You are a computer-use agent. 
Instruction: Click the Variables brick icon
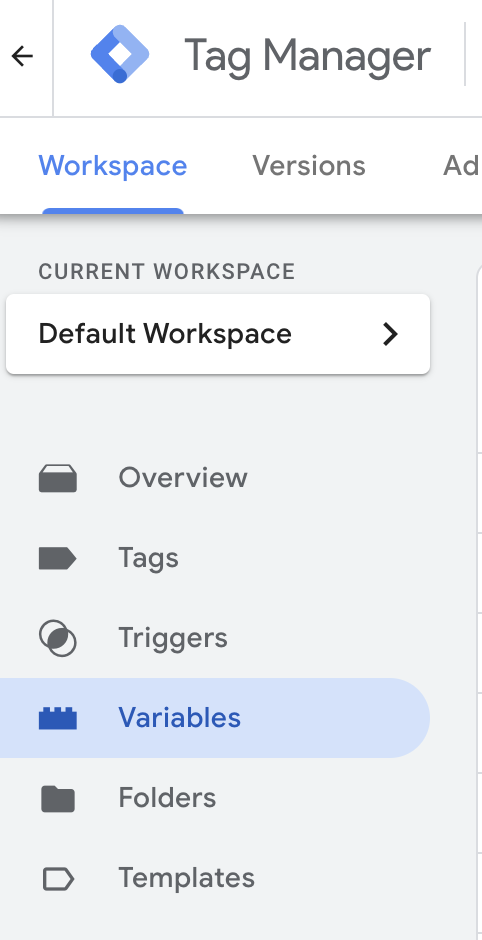click(x=58, y=718)
